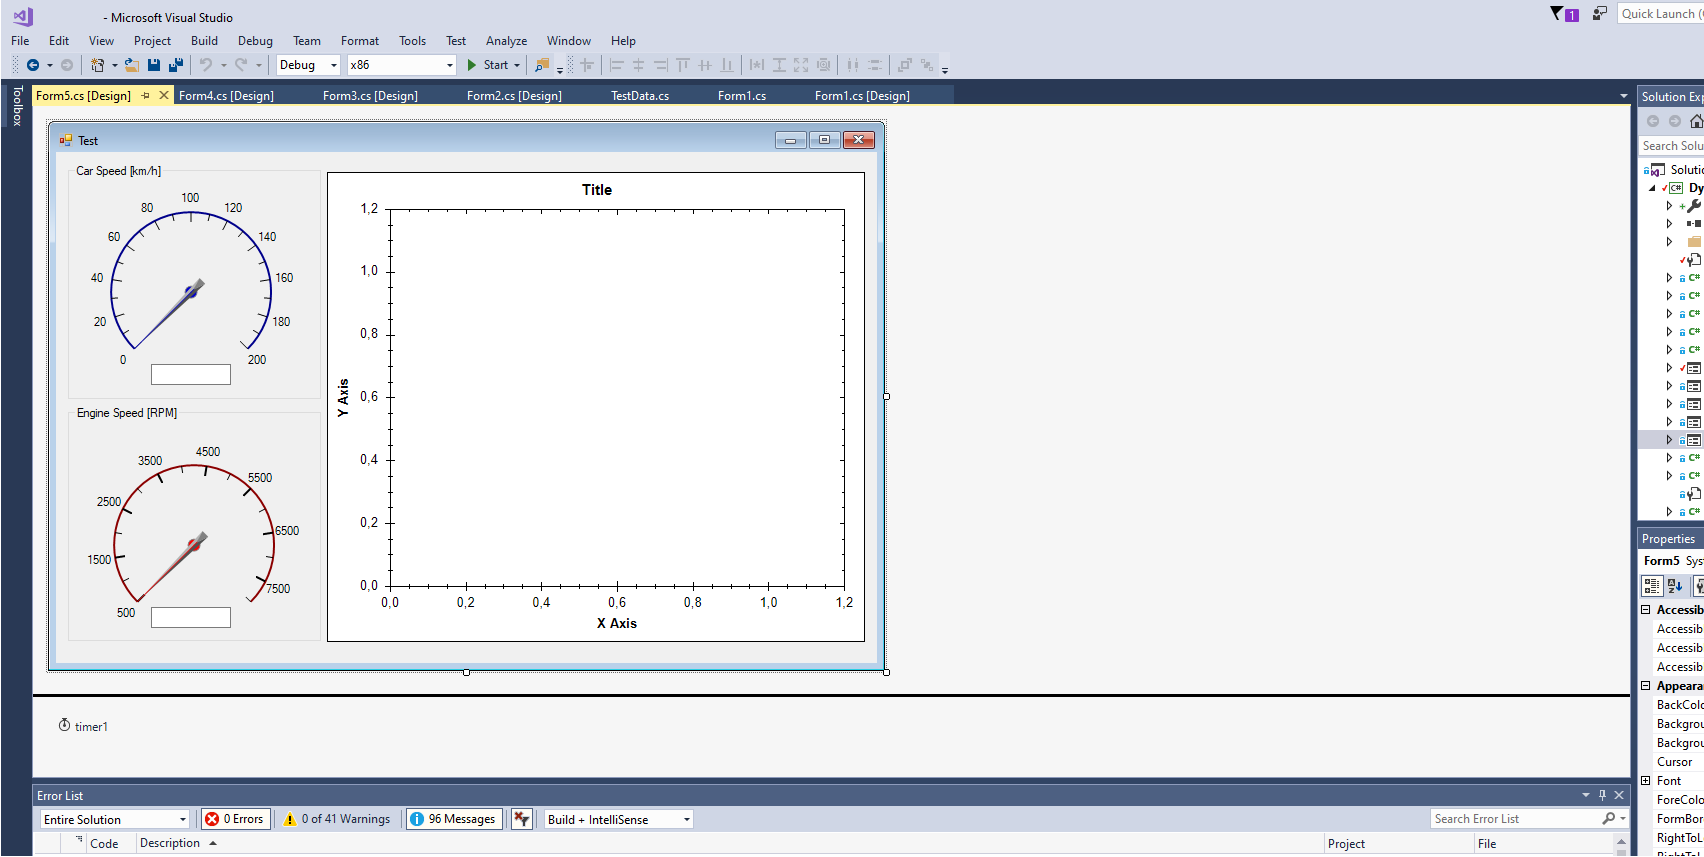
Task: Click the Open File folder icon
Action: click(131, 65)
